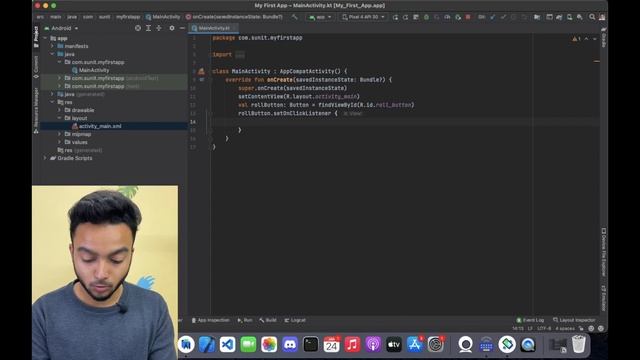This screenshot has height=360, width=640.
Task: Click myfirstapp breadcrumb in navigation bar
Action: (128, 17)
